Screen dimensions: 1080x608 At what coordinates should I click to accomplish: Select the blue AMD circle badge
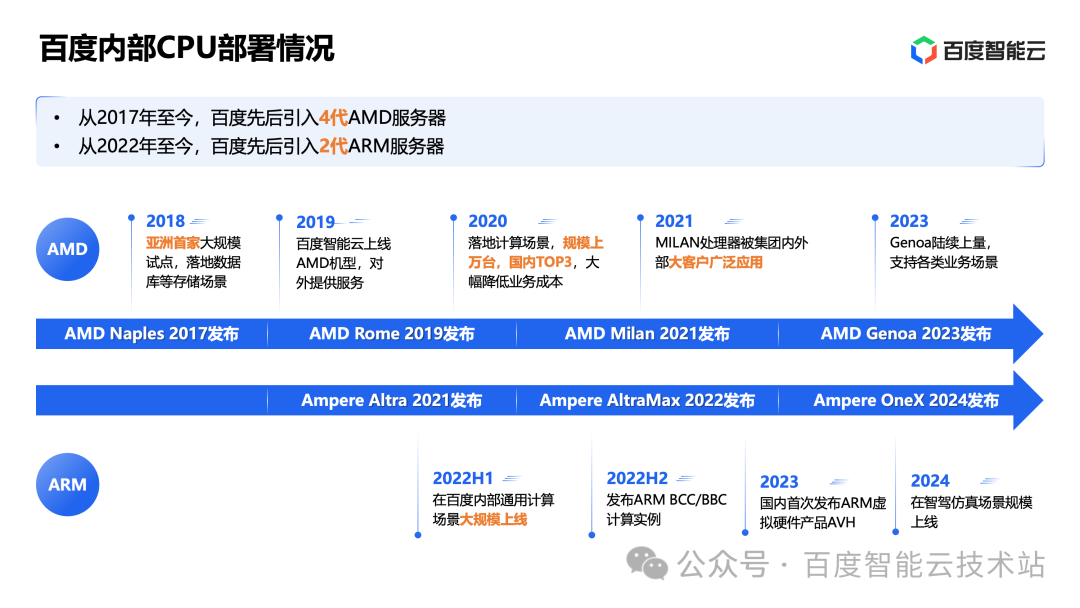[x=68, y=249]
